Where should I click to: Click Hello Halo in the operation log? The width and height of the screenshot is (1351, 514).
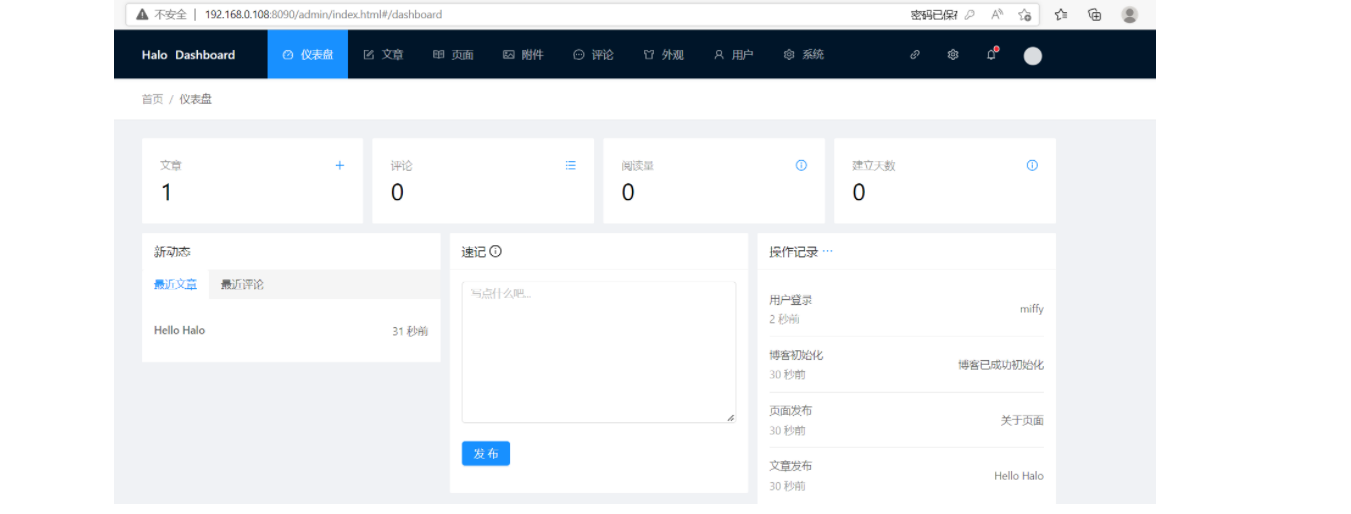click(x=1019, y=476)
